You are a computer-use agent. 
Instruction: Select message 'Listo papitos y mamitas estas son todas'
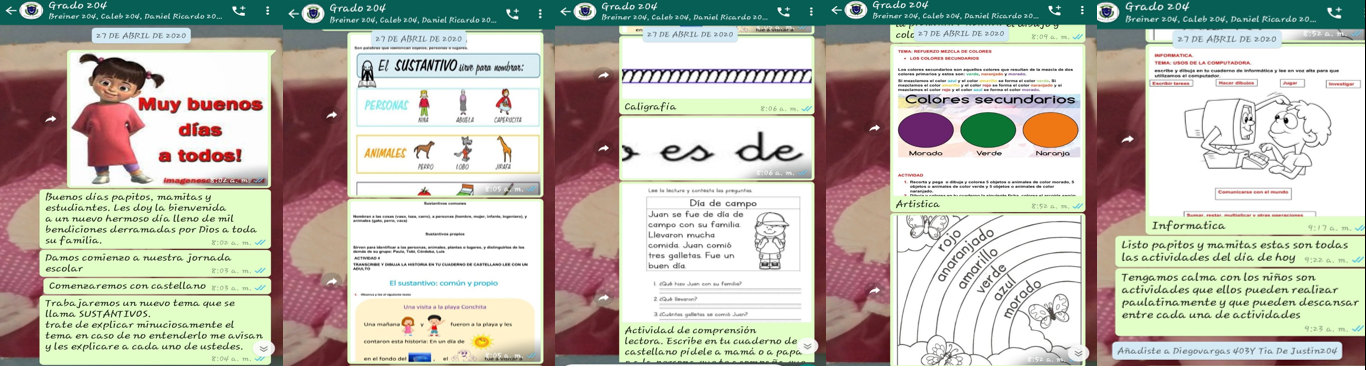tap(1239, 251)
